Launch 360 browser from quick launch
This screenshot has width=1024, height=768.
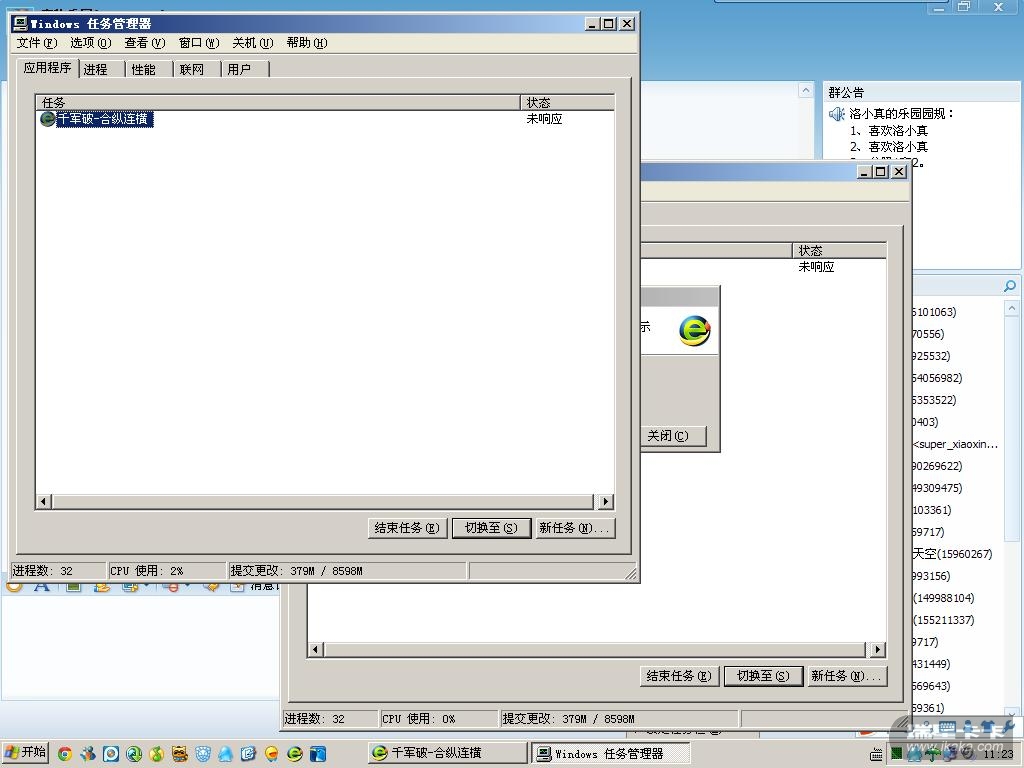(x=295, y=754)
